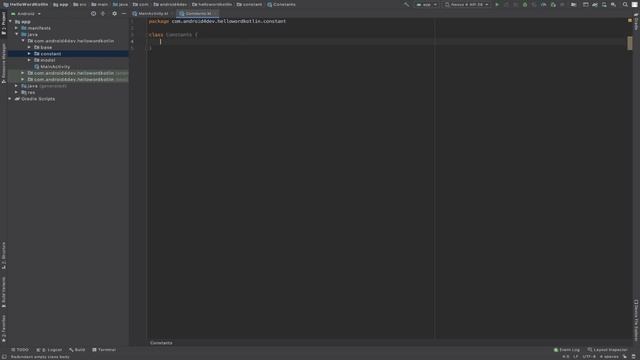Open the Gradle side tab

coord(636,22)
